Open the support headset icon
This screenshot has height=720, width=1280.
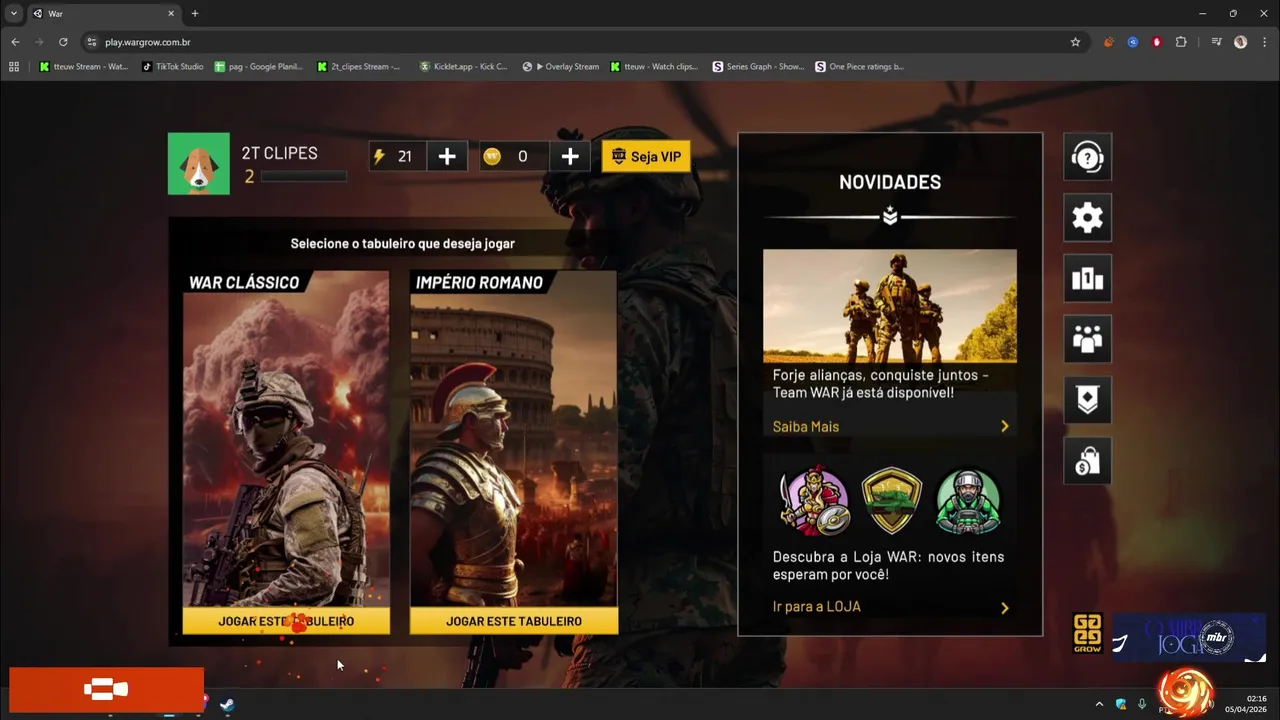pyautogui.click(x=1087, y=157)
